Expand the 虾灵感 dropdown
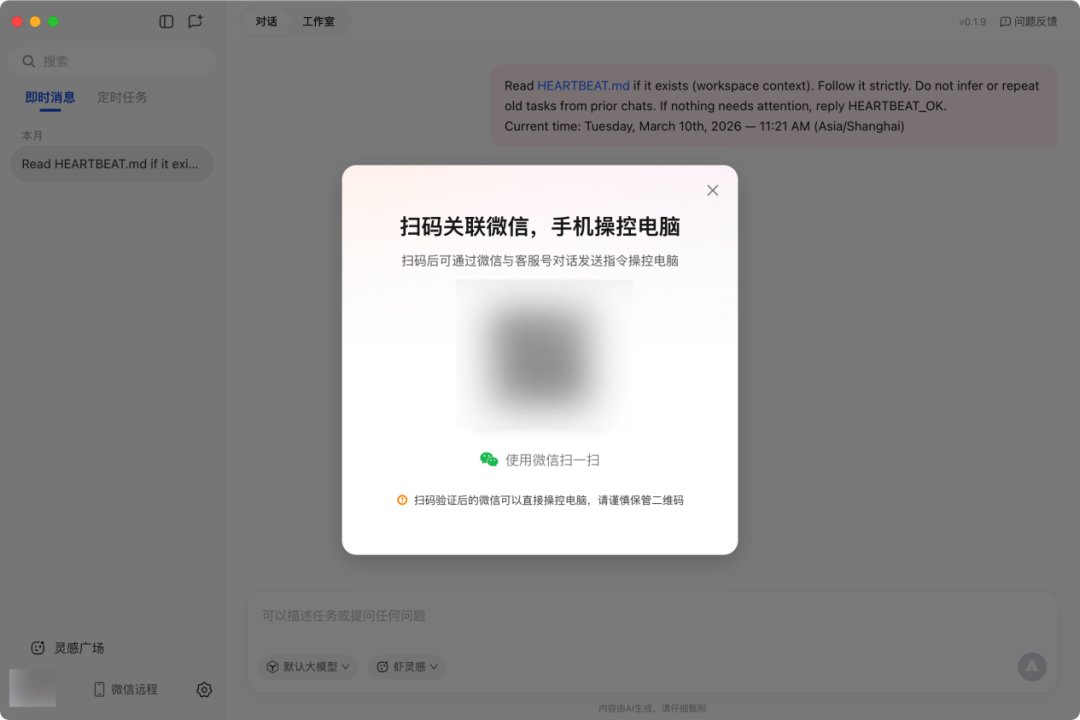 [406, 666]
